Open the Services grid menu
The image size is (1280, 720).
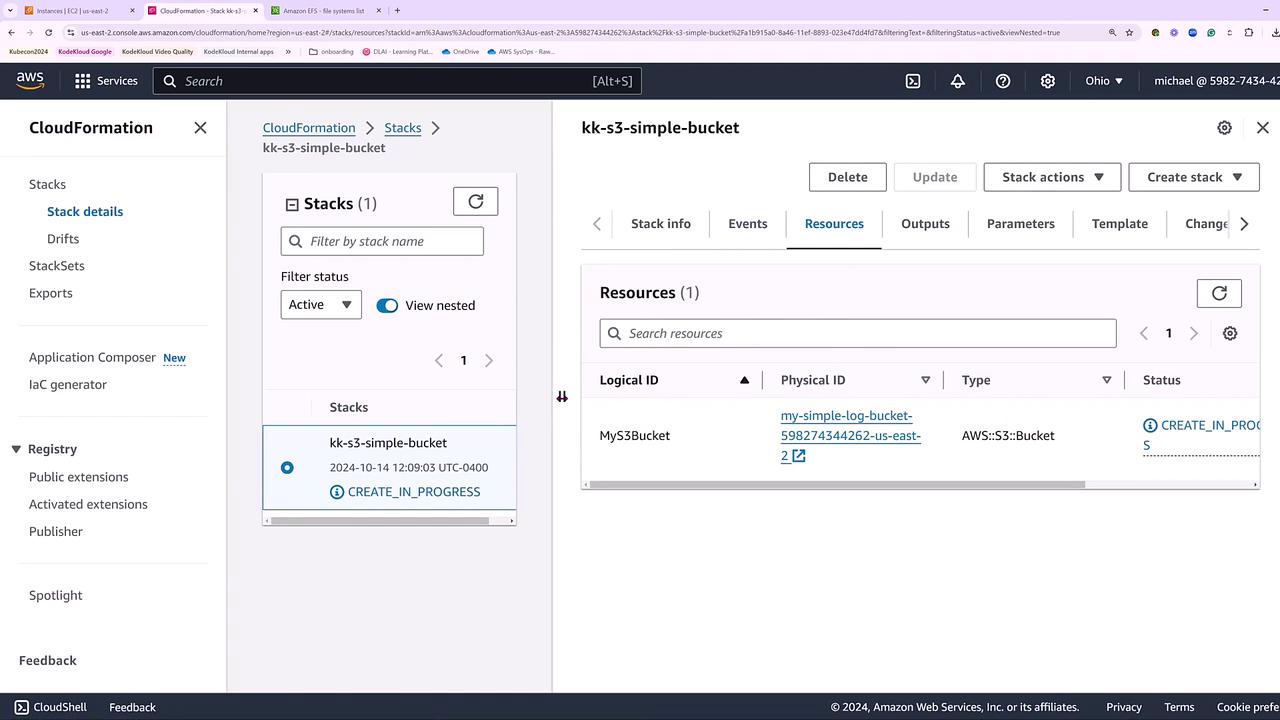[x=105, y=81]
